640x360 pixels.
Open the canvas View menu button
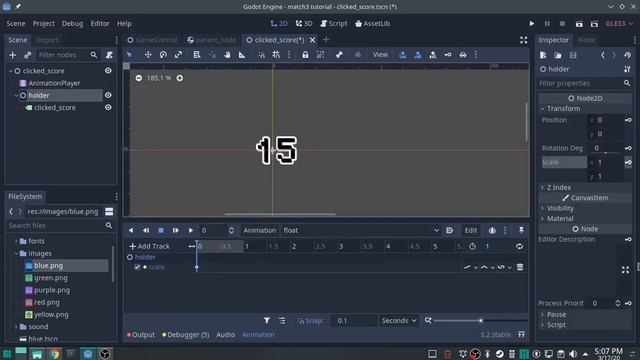point(380,55)
